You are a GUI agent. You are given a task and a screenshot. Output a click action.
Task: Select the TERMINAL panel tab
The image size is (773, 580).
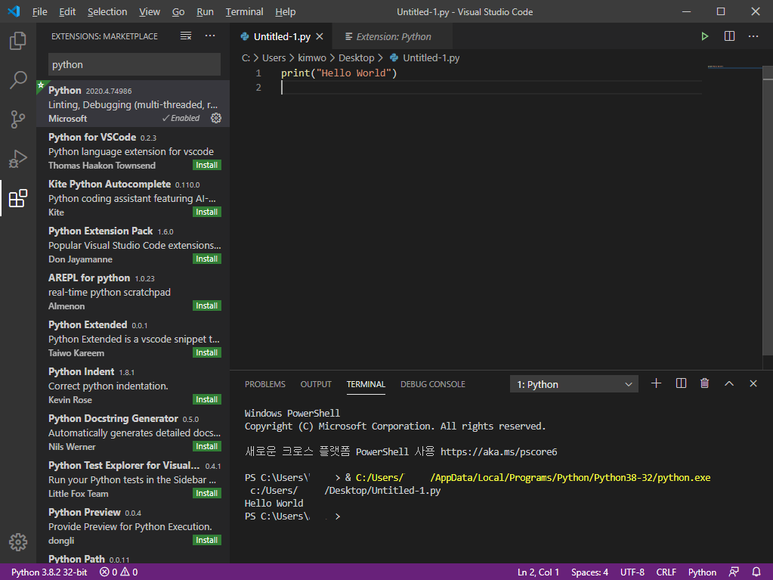[x=366, y=384]
